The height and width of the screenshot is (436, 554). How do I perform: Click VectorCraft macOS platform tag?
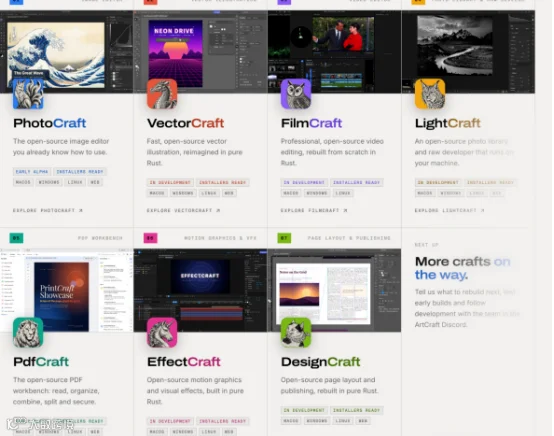[157, 193]
